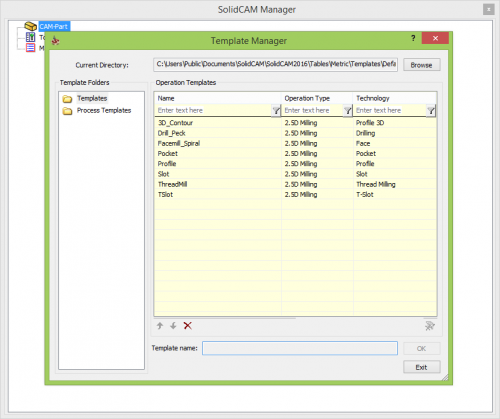The height and width of the screenshot is (419, 500).
Task: Select the Slot template name
Action: pos(164,174)
